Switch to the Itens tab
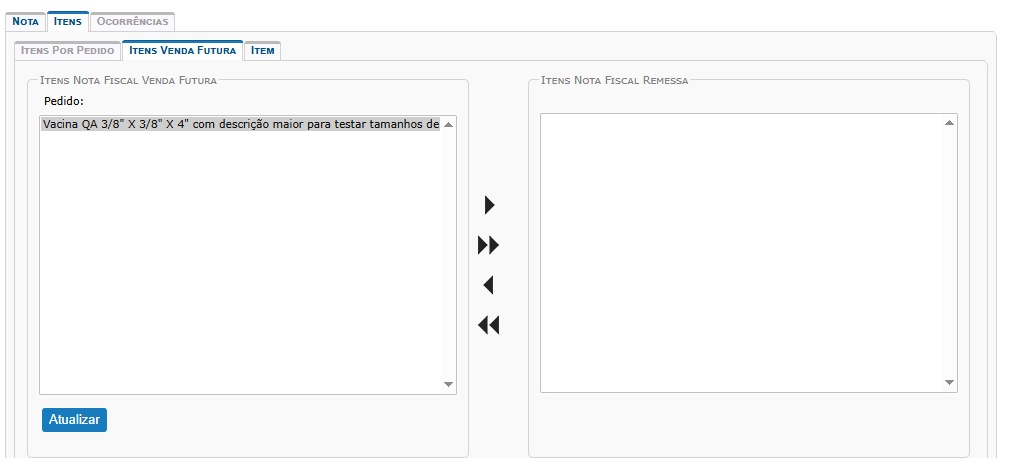The width and height of the screenshot is (1011, 458). [67, 21]
